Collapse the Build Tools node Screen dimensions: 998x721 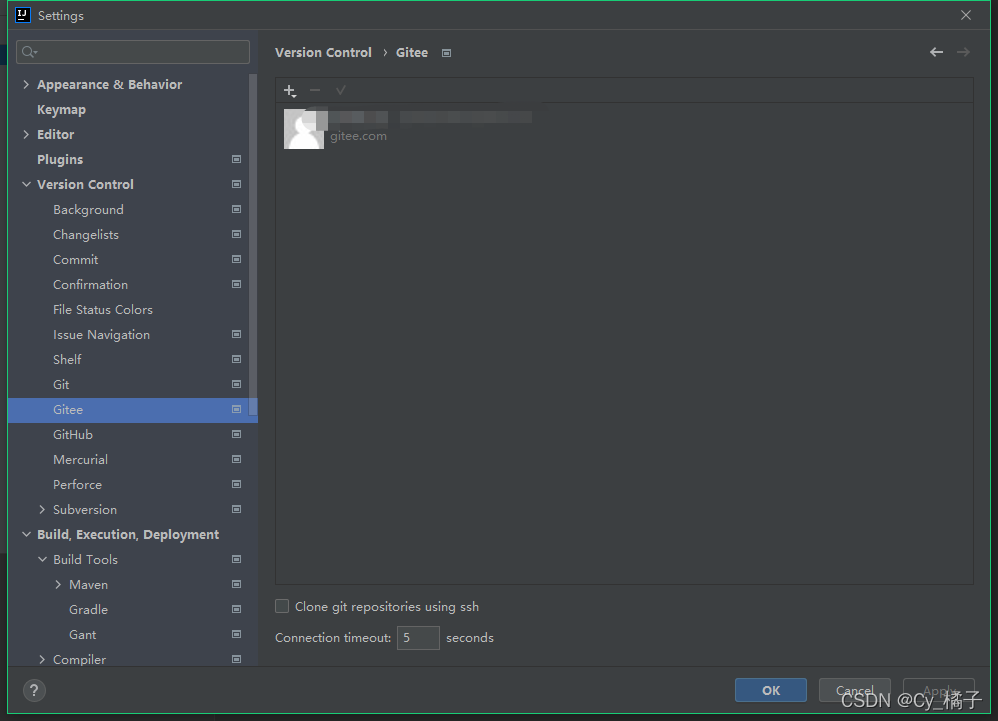click(x=42, y=559)
